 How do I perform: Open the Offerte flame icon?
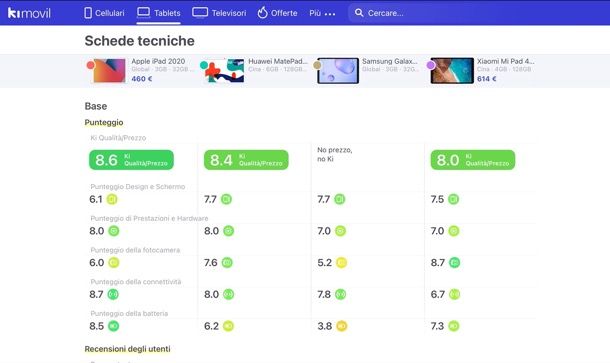[263, 12]
